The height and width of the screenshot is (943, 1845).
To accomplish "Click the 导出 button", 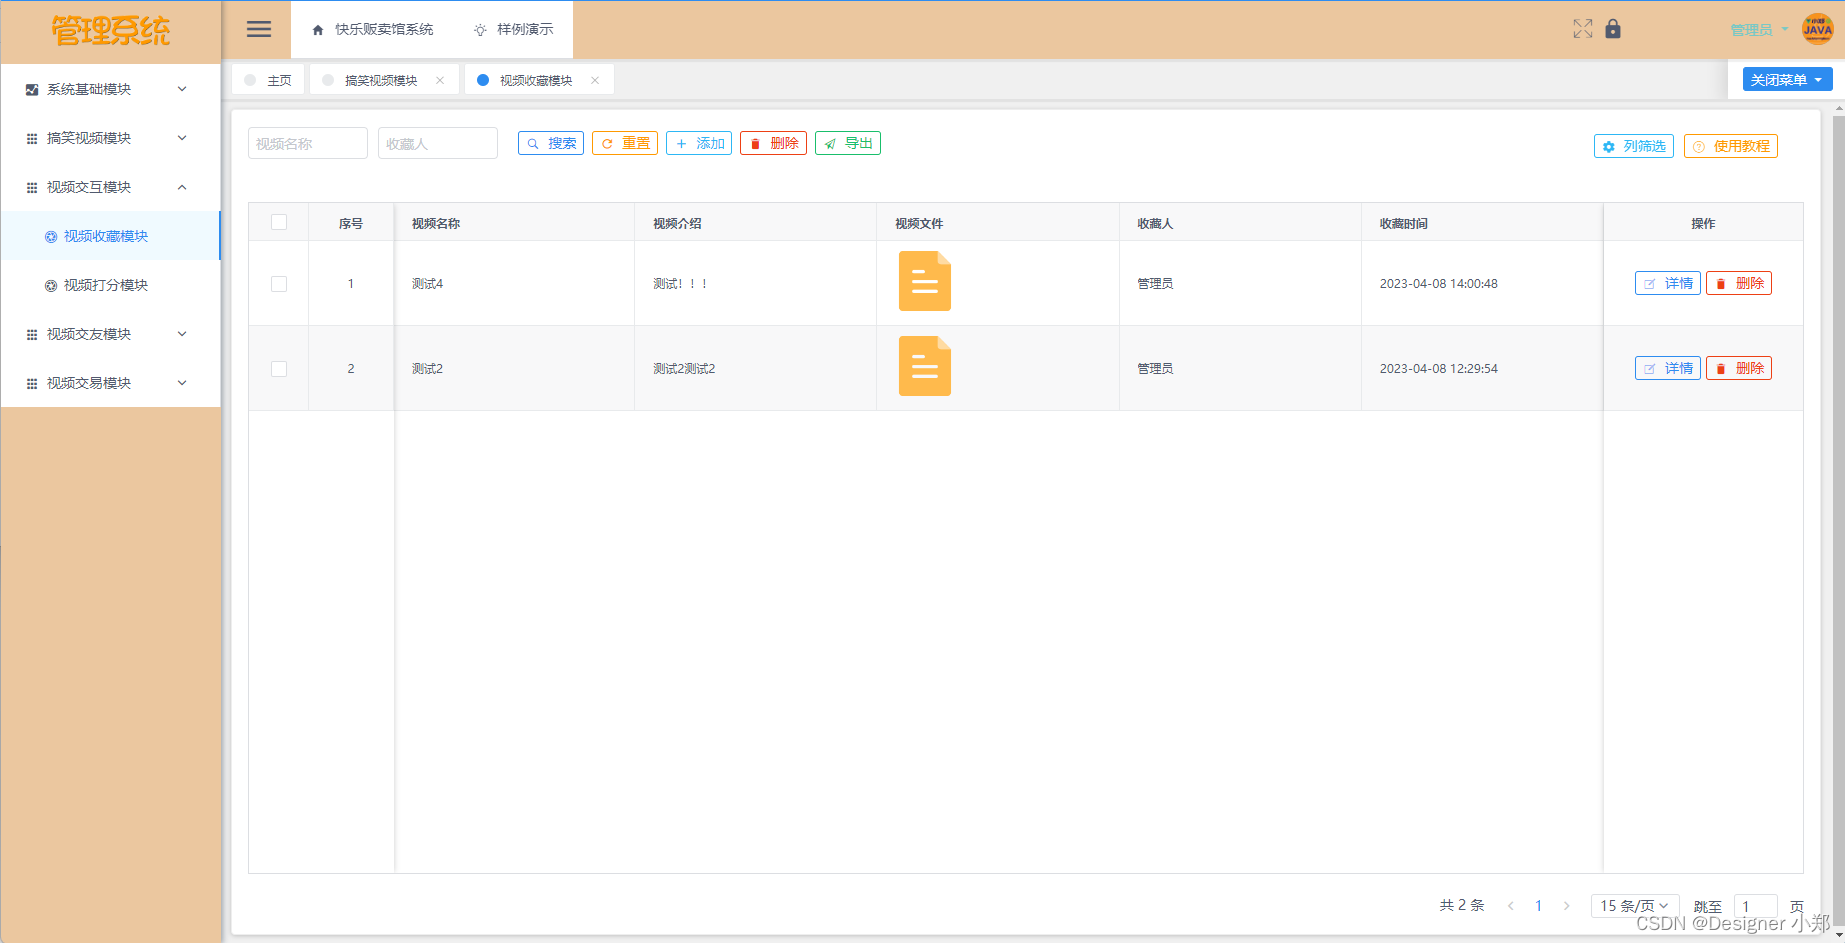I will 848,143.
